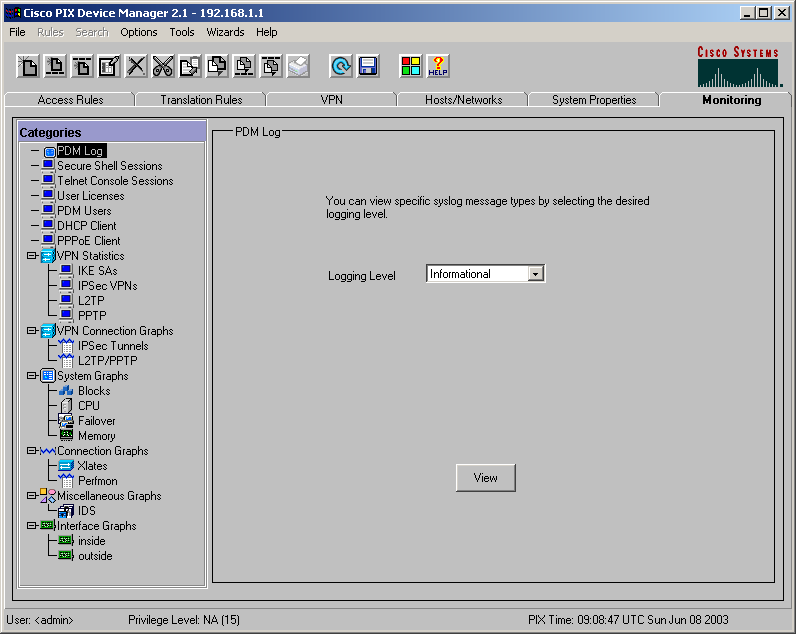Collapse the VPN Statistics tree node
Screen dimensions: 796x634
[x=31, y=256]
